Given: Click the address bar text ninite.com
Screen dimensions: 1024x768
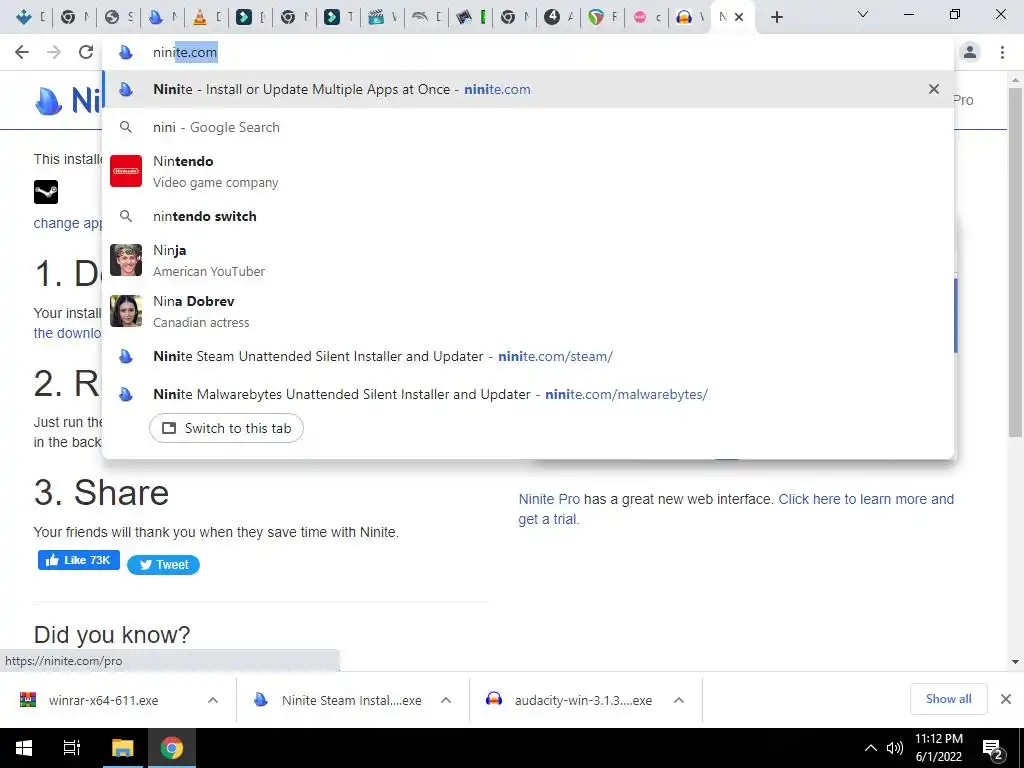Looking at the screenshot, I should pyautogui.click(x=185, y=52).
